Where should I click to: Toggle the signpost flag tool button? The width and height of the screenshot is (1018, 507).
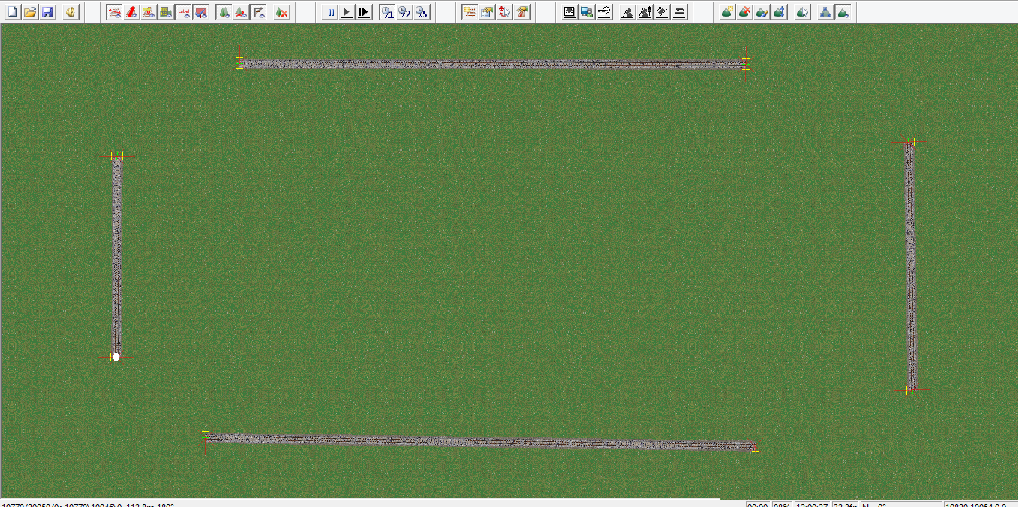coord(258,12)
